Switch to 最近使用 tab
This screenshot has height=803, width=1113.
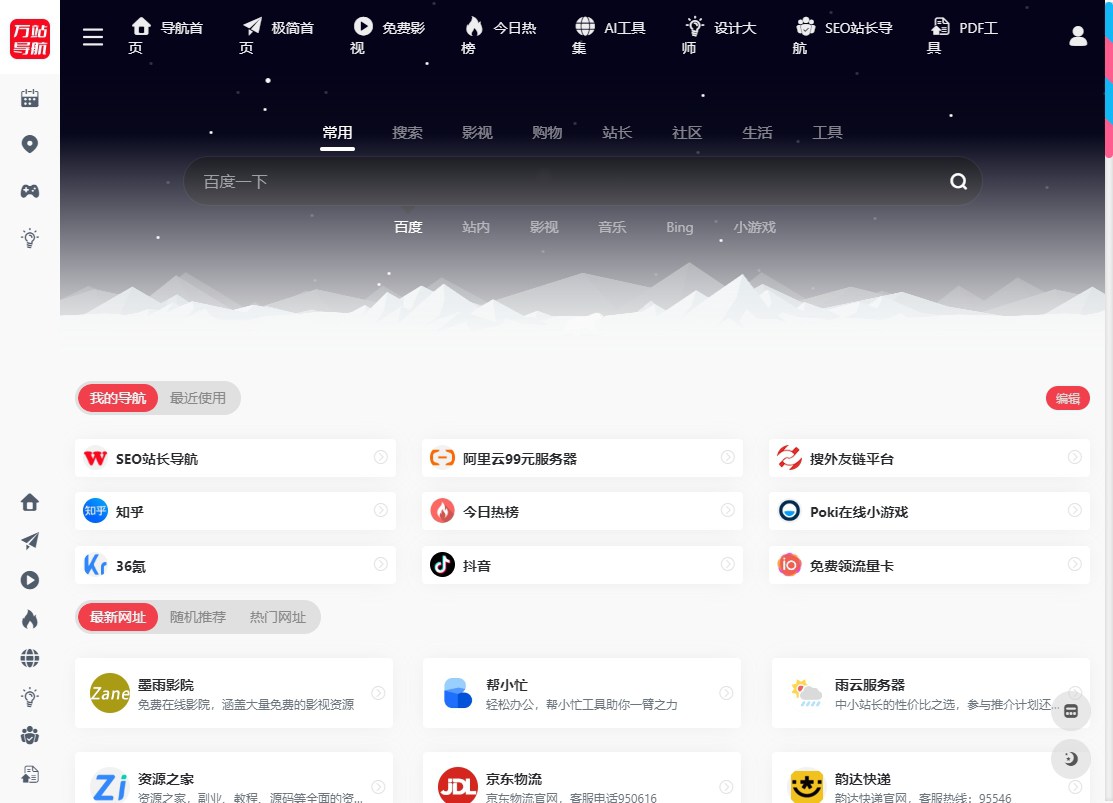197,398
